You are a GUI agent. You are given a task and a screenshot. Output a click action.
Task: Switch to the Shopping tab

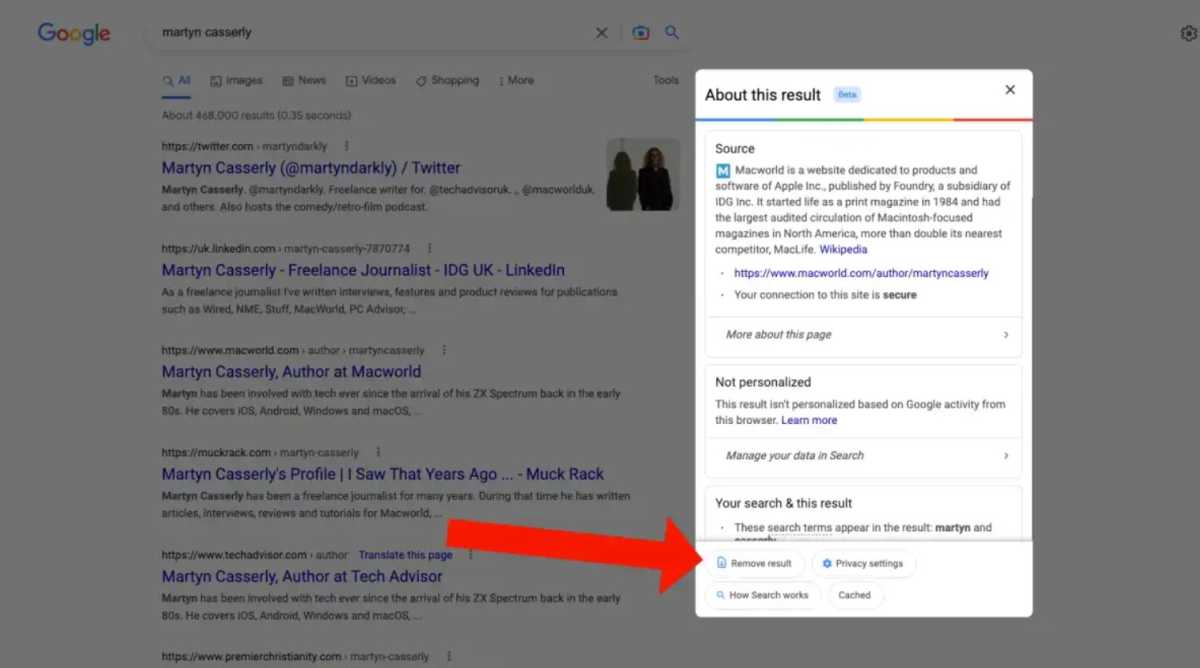pyautogui.click(x=447, y=81)
